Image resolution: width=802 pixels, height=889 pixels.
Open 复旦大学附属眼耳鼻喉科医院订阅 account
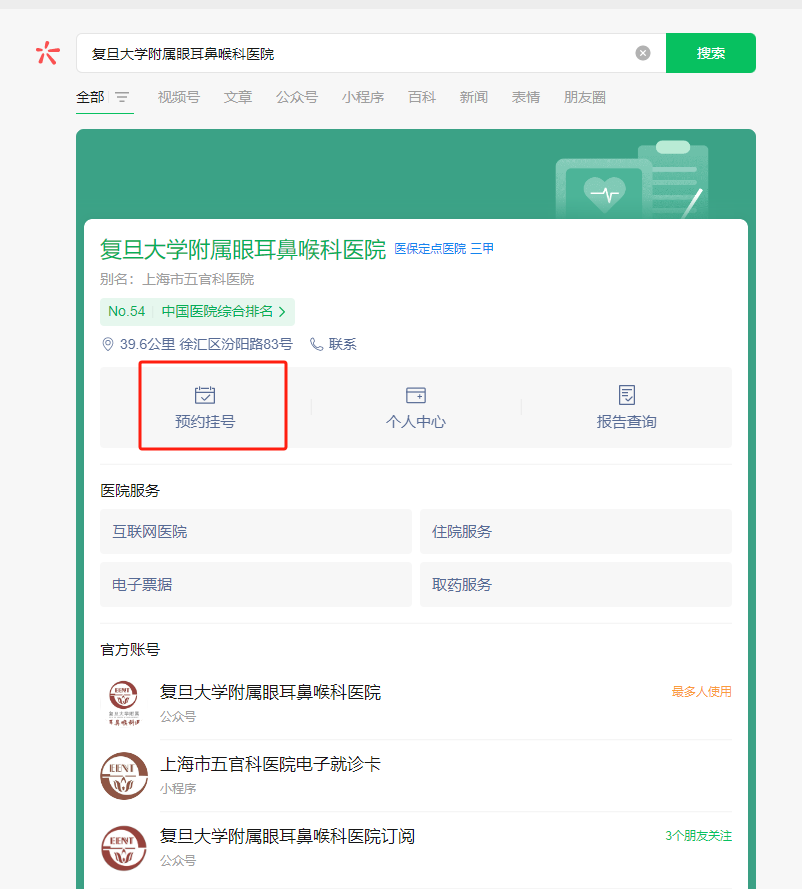pyautogui.click(x=416, y=848)
